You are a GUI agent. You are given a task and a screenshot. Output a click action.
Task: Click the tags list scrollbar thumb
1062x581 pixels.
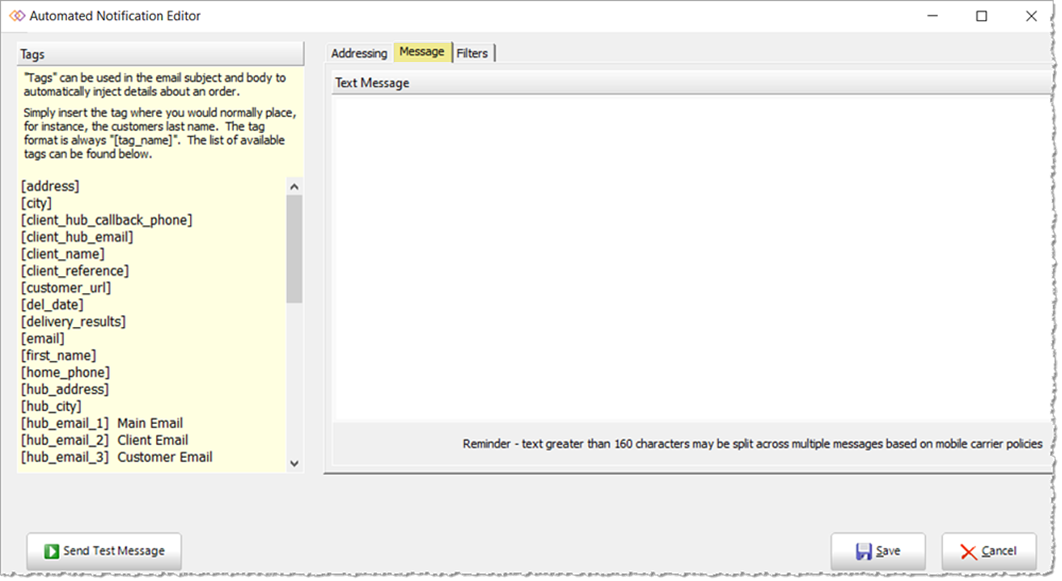point(294,249)
